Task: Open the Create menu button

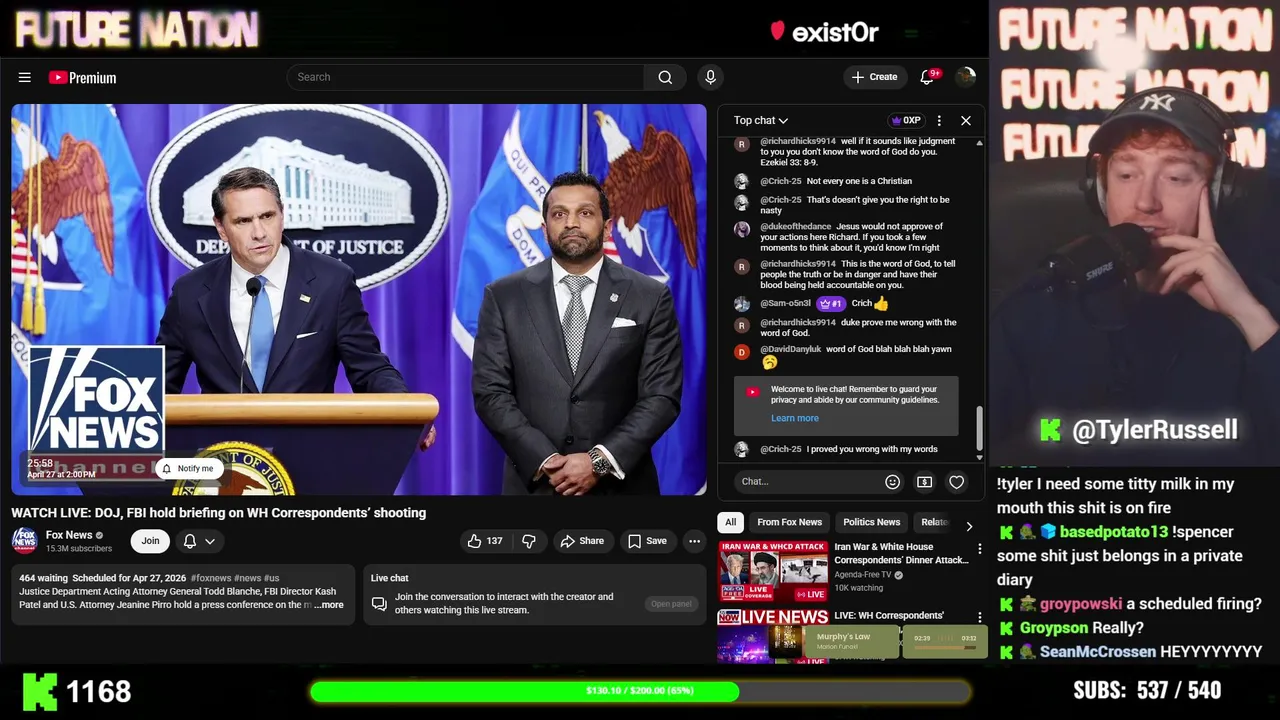Action: [x=875, y=77]
